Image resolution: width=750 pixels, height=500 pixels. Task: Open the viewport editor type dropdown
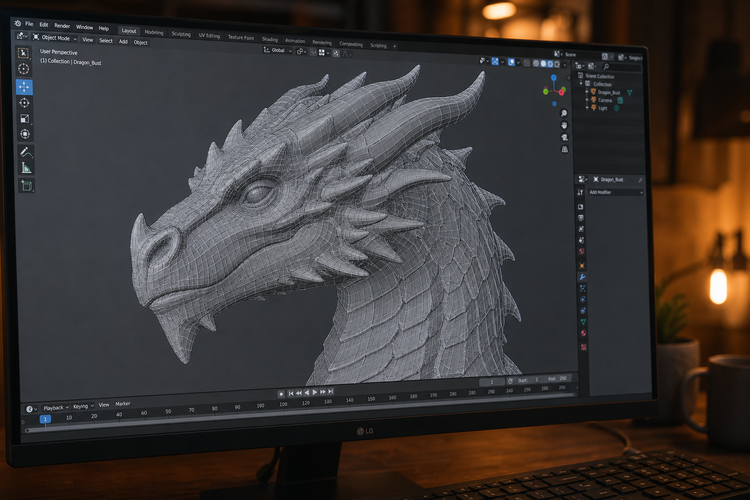[x=21, y=35]
